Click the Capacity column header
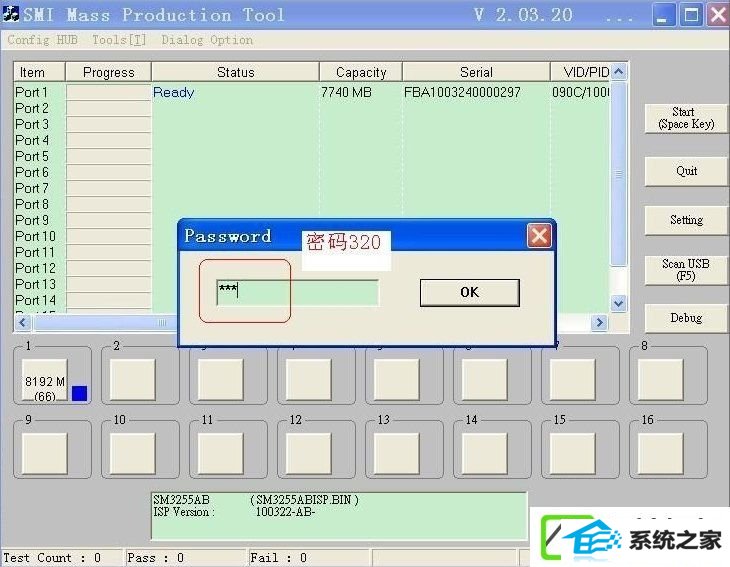The image size is (730, 567). 361,72
